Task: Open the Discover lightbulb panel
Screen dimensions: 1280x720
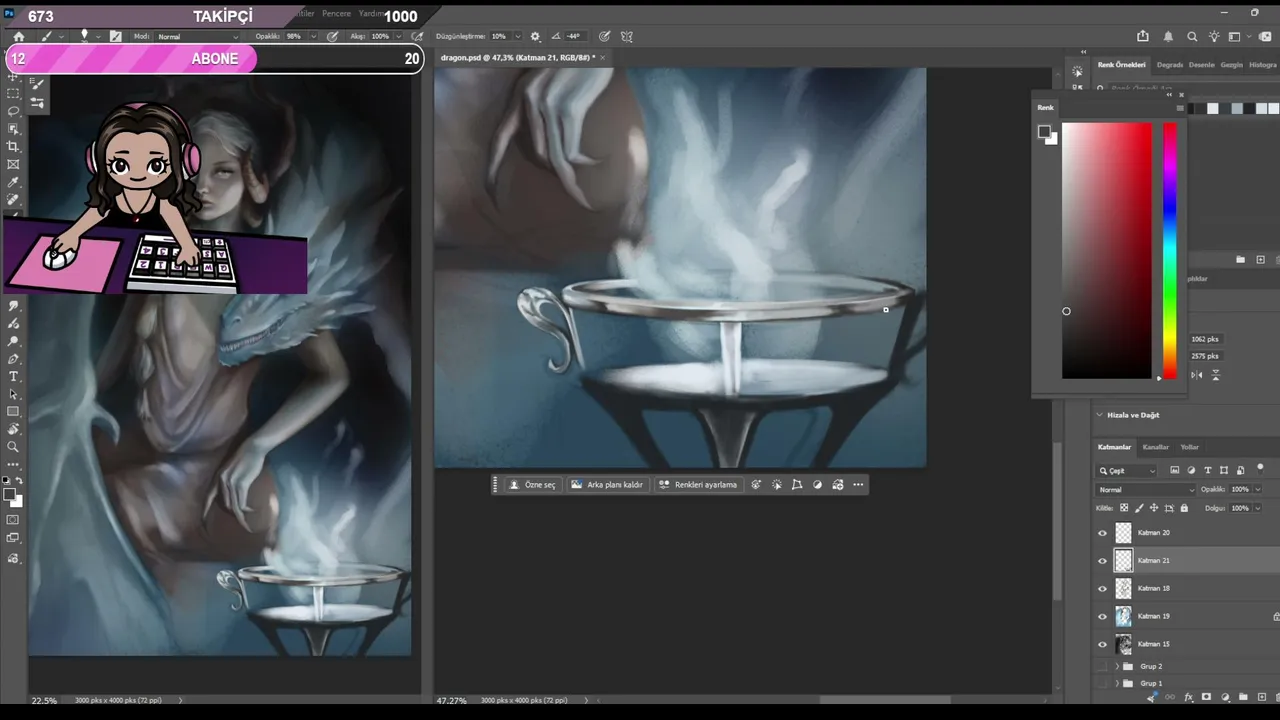Action: coord(1213,37)
